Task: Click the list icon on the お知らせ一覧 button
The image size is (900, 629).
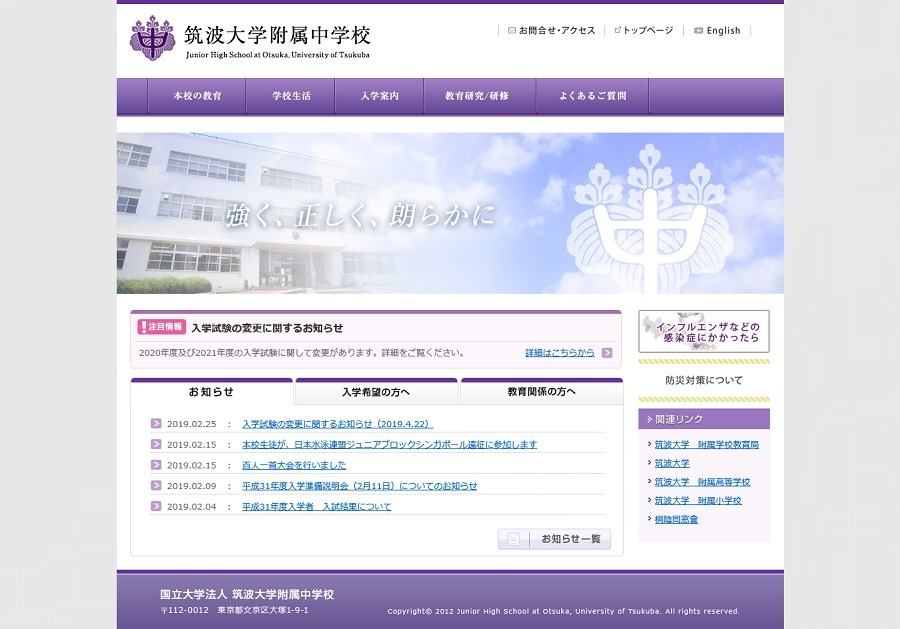Action: pos(513,538)
